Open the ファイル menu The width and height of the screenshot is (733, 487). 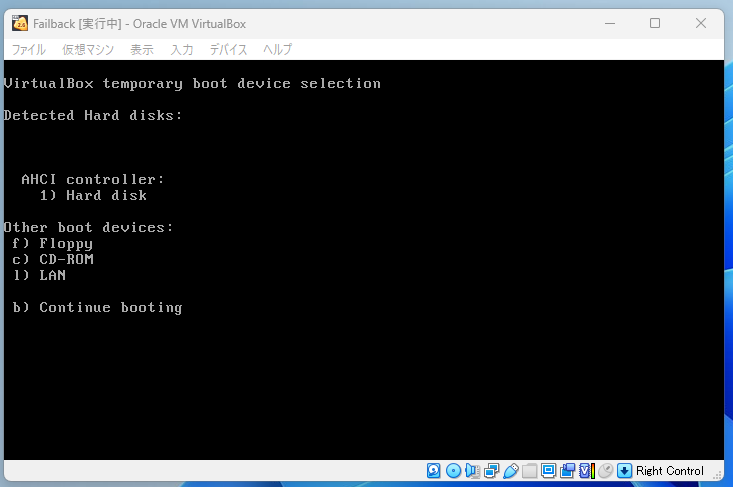pyautogui.click(x=29, y=50)
